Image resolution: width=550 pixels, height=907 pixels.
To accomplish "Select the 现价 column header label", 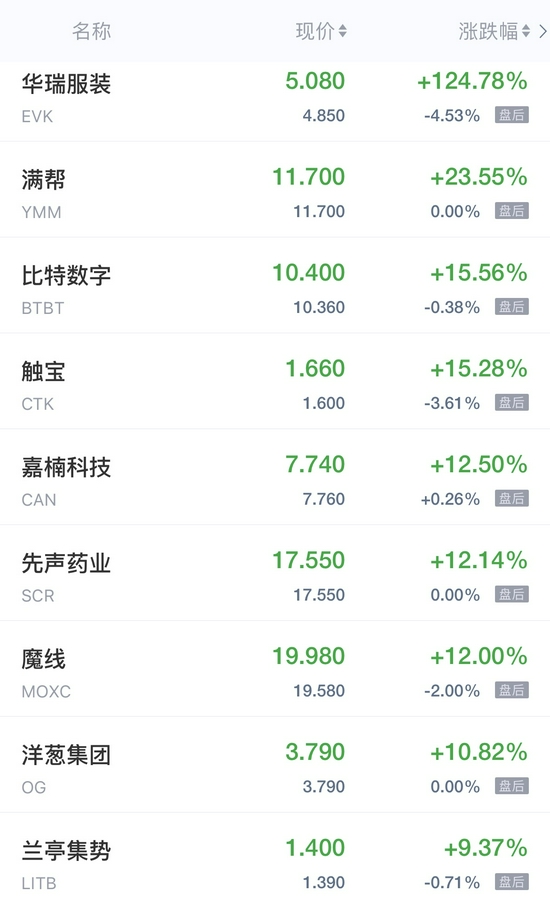I will [315, 31].
